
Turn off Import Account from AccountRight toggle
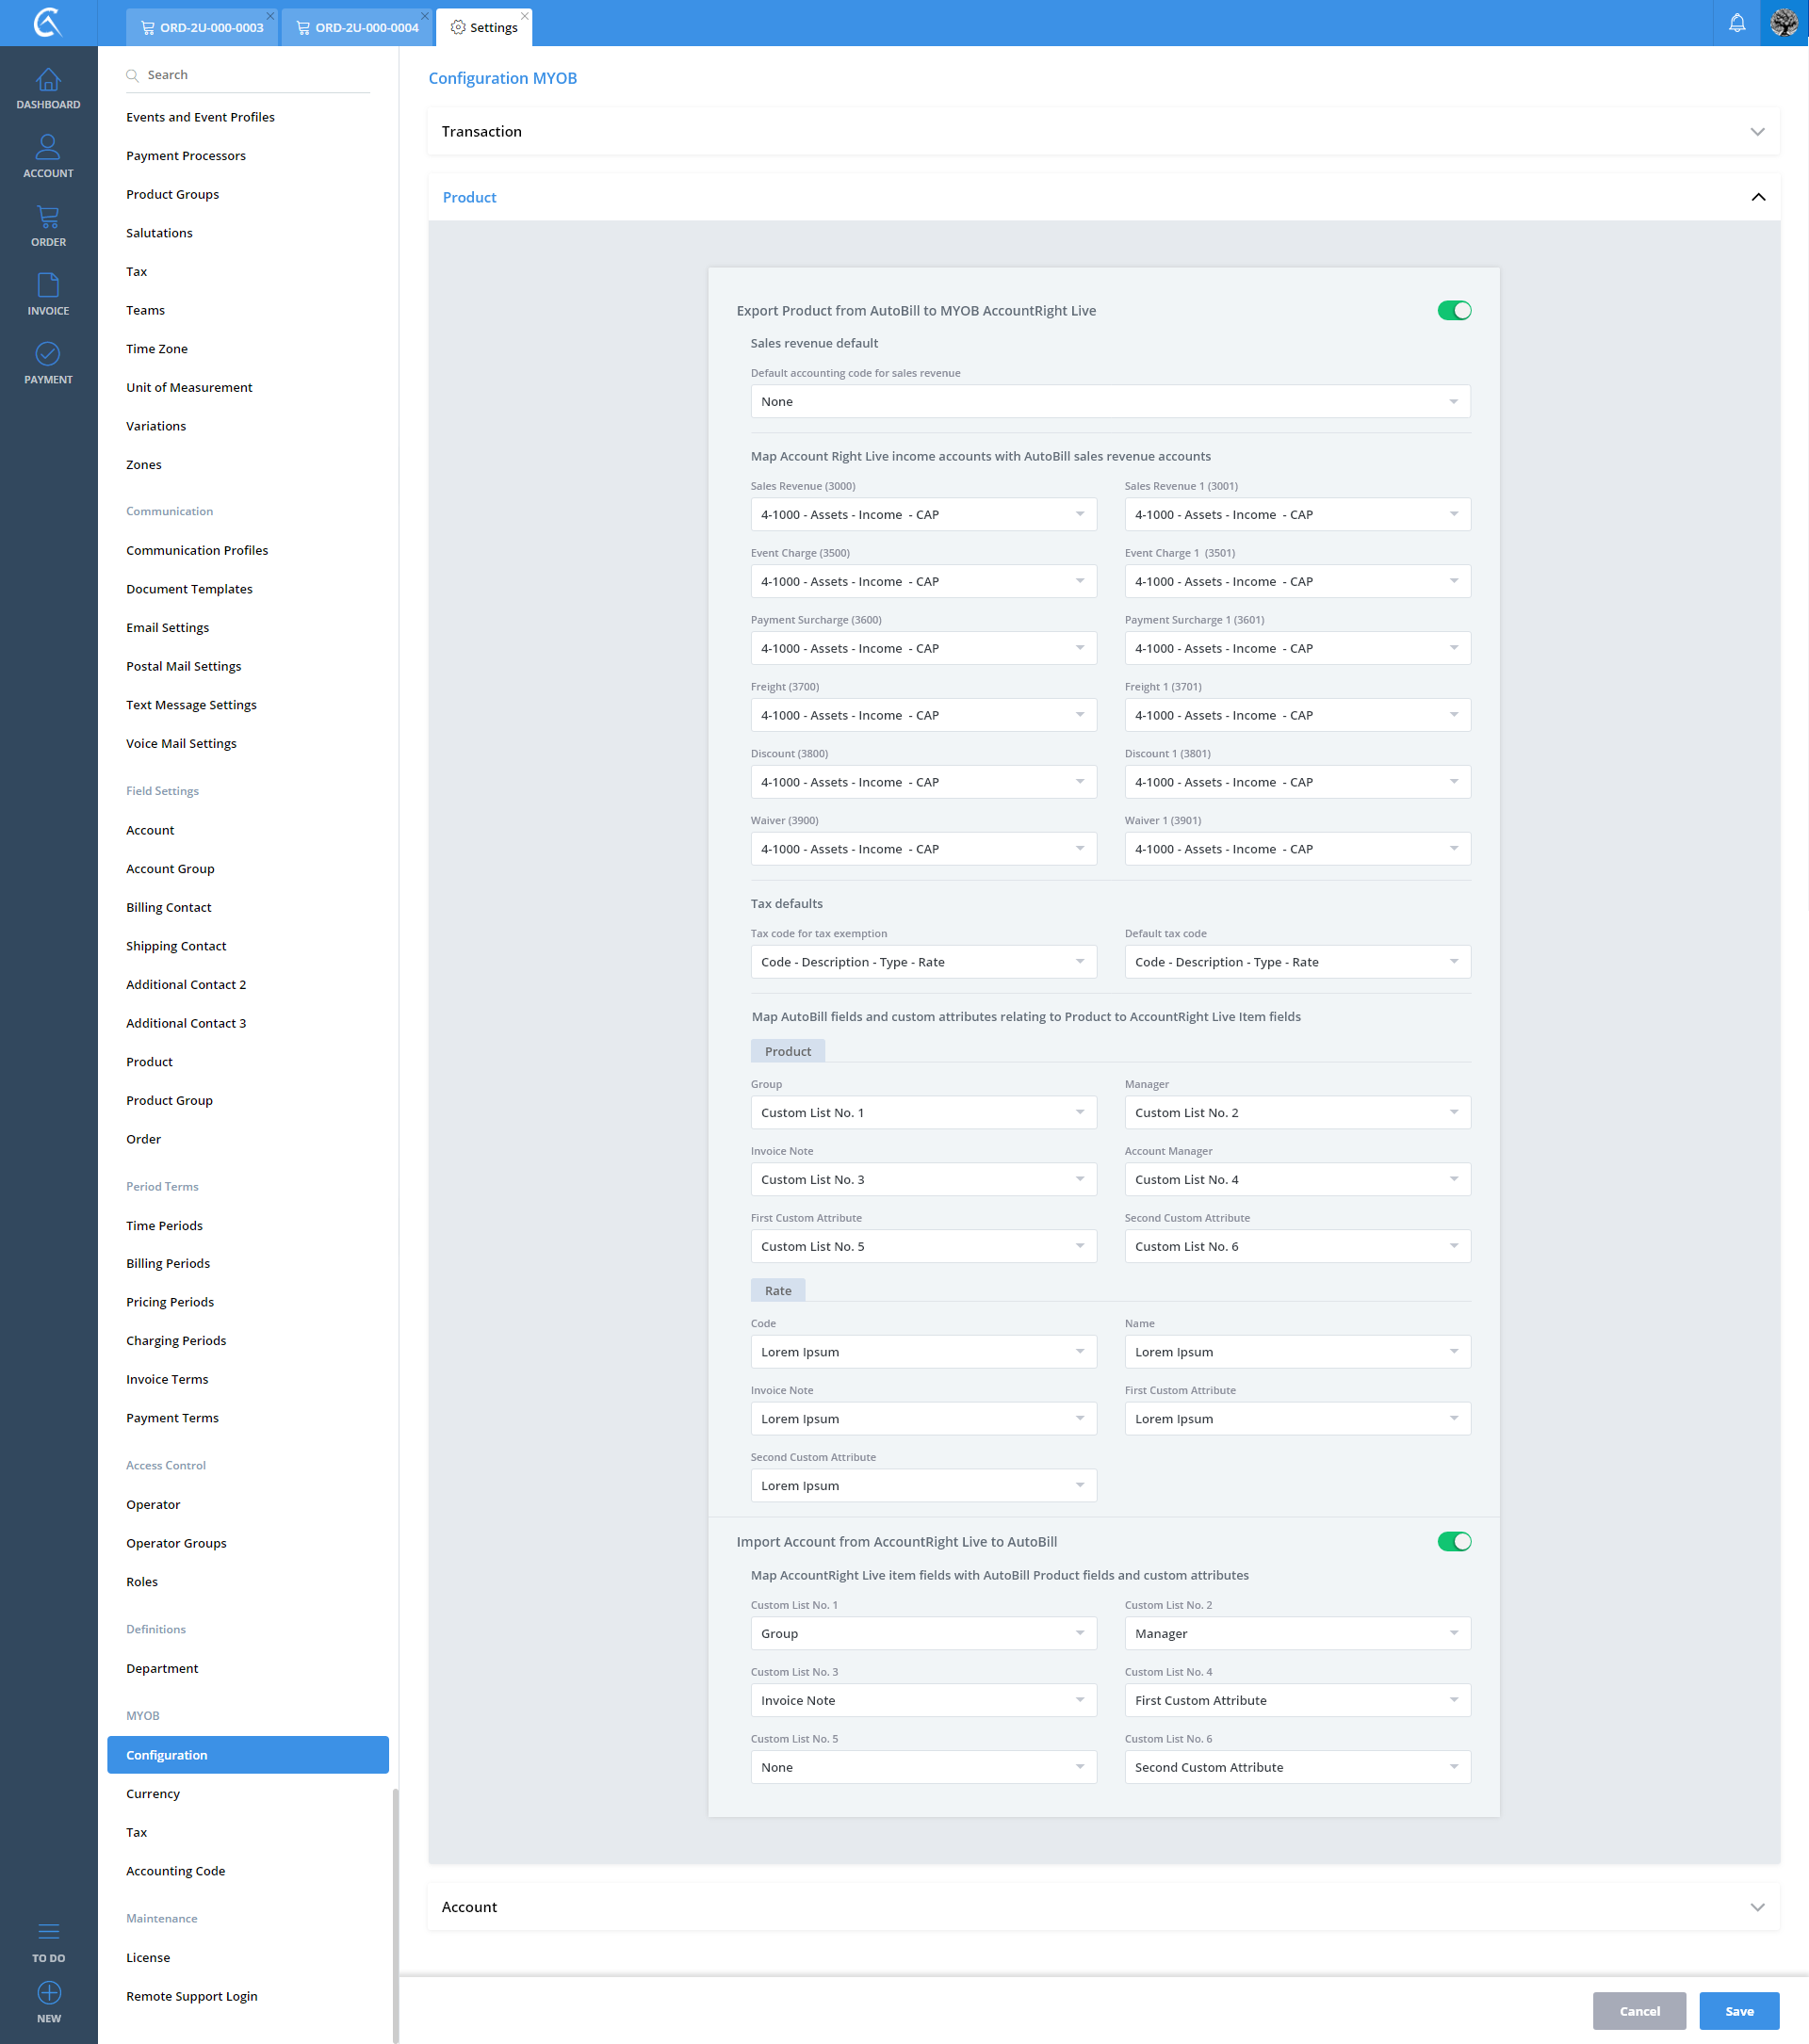pyautogui.click(x=1453, y=1542)
